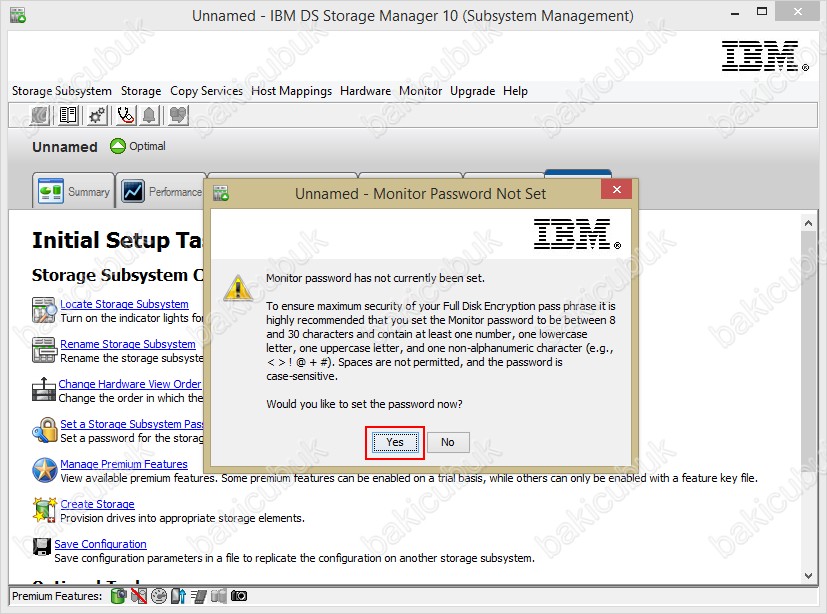827x614 pixels.
Task: Click the book-shaped toolbar icon
Action: 69,115
